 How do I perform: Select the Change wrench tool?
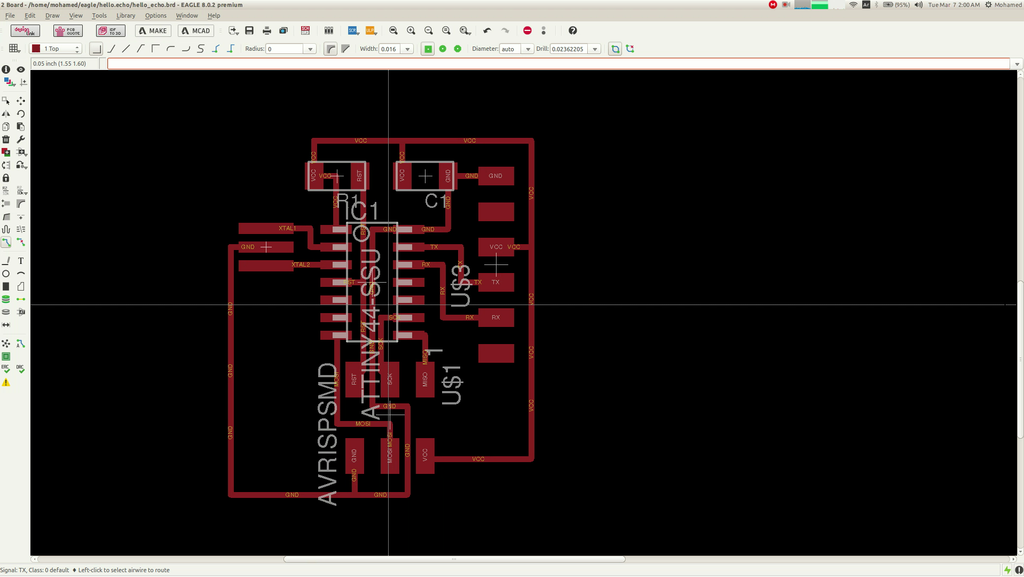[21, 139]
